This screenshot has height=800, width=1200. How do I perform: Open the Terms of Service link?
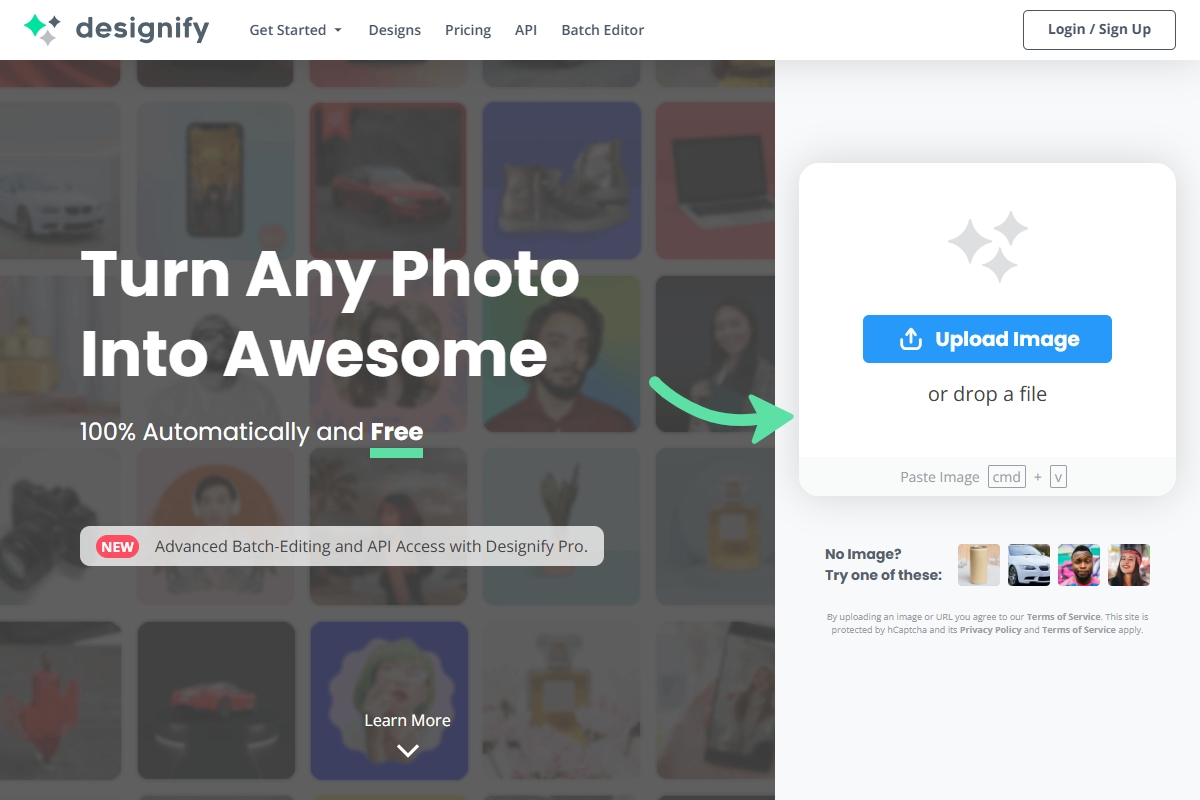coord(1064,616)
